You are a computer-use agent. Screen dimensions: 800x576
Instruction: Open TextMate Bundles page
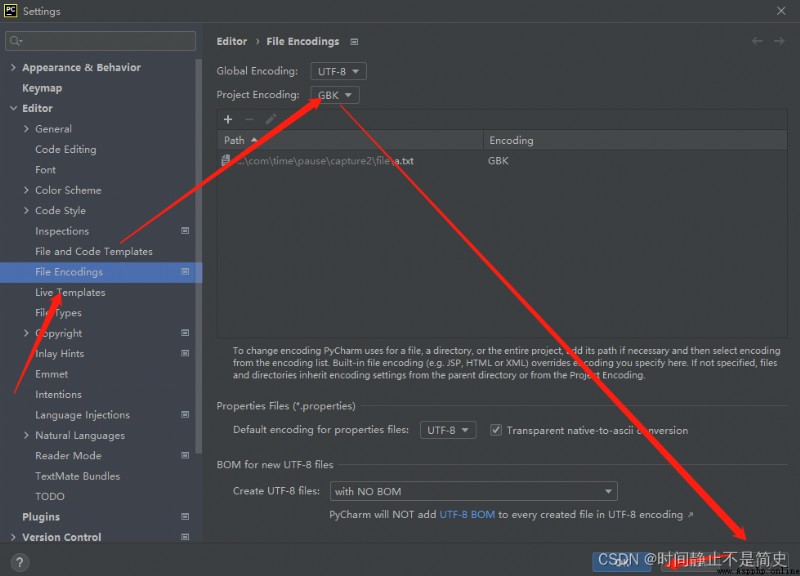(78, 476)
